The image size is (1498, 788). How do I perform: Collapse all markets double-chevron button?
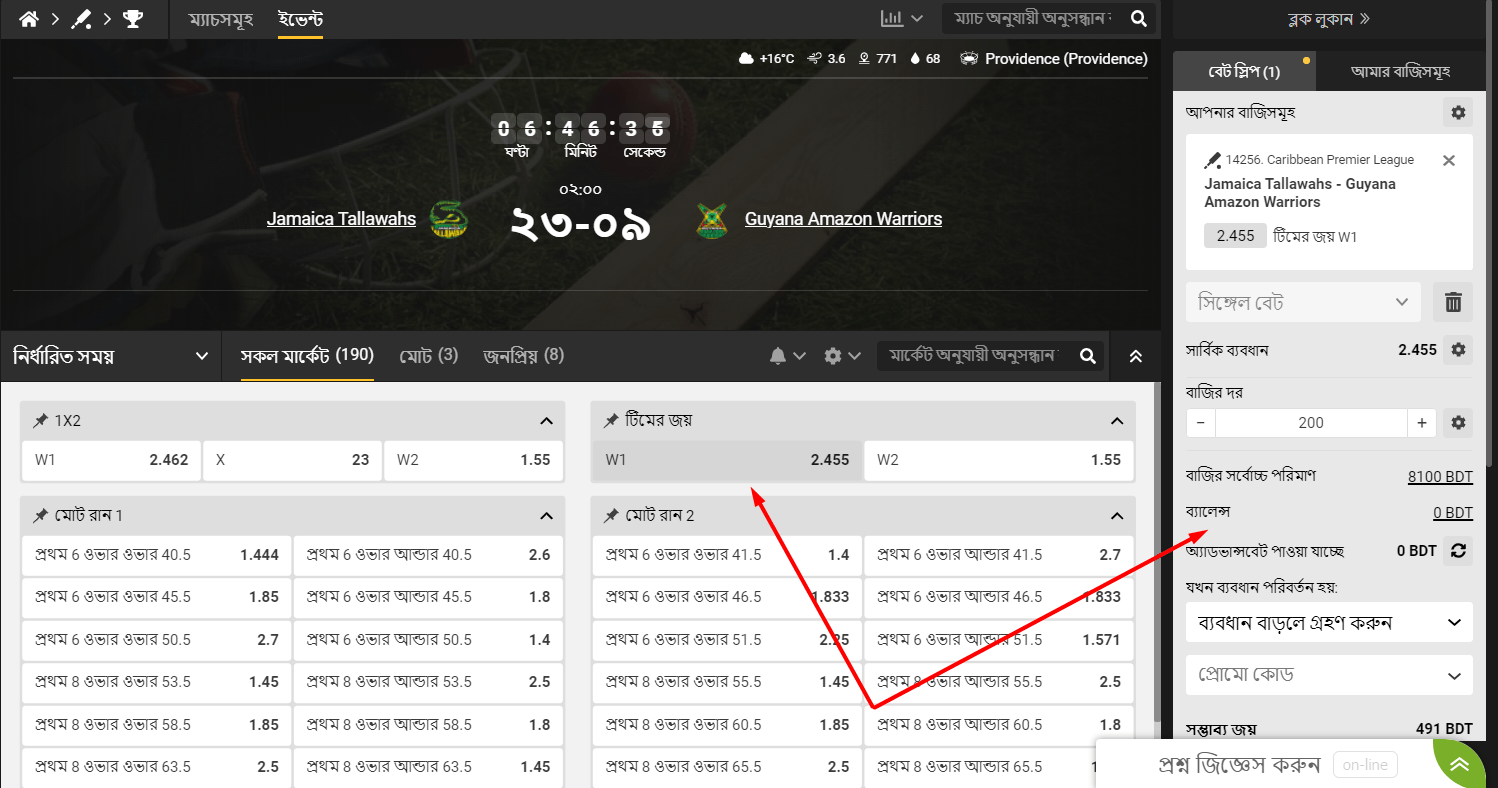(x=1135, y=355)
